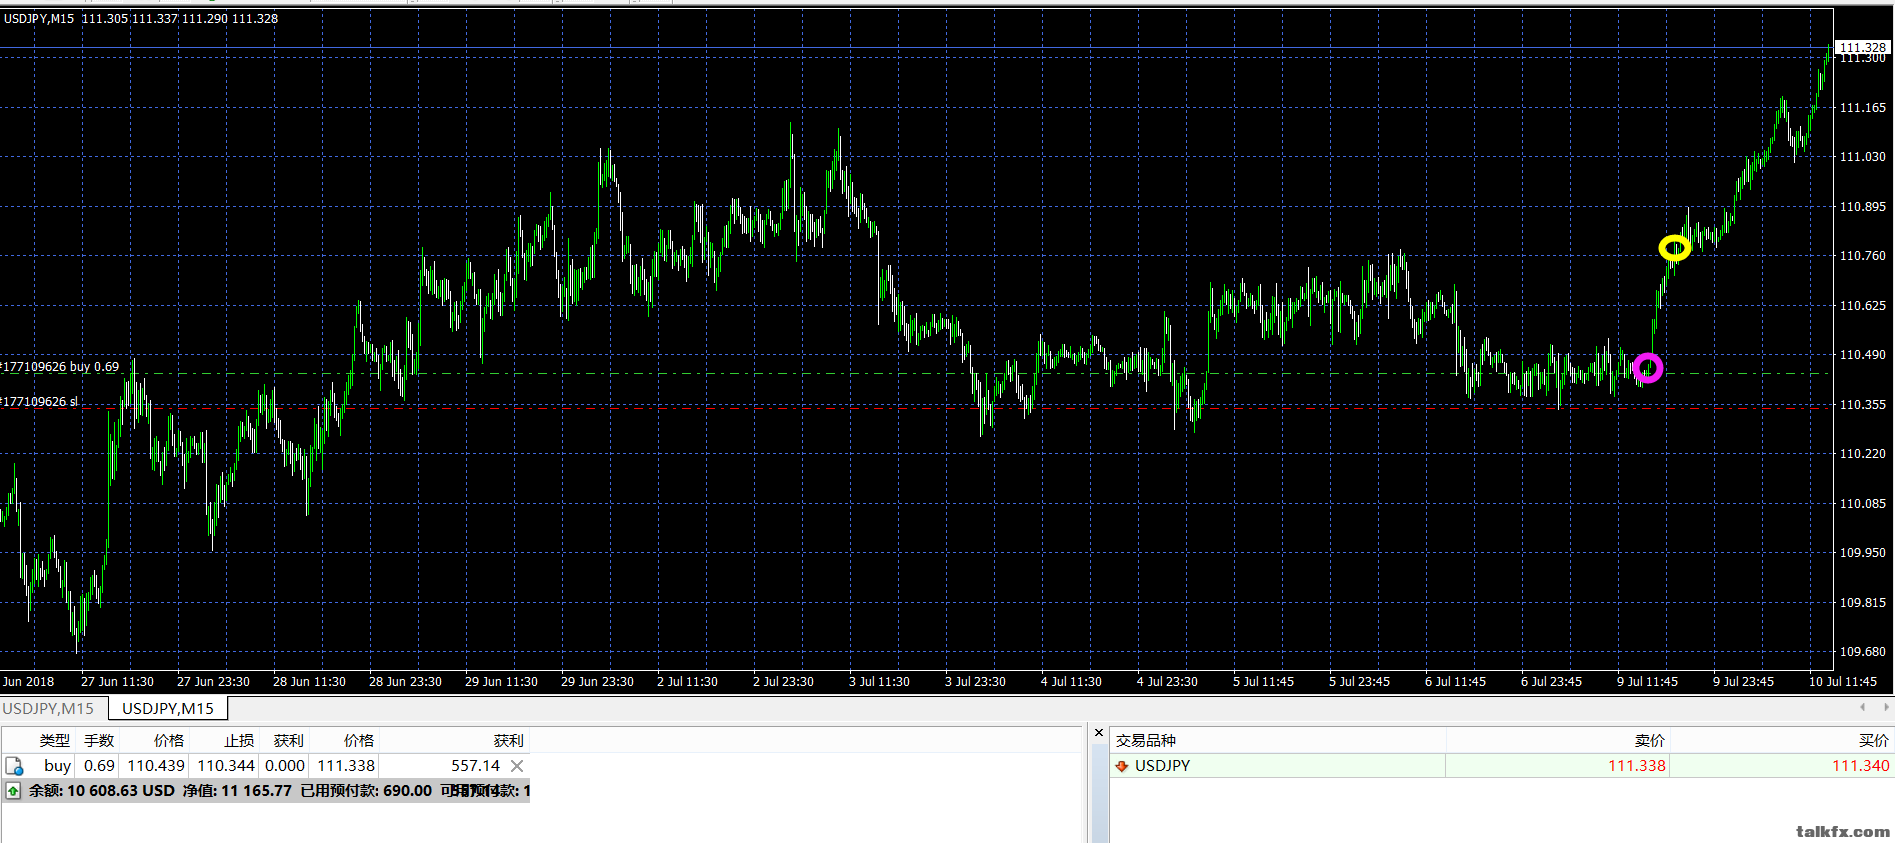The image size is (1895, 843).
Task: Click the 109.680 price axis label
Action: pyautogui.click(x=1863, y=652)
